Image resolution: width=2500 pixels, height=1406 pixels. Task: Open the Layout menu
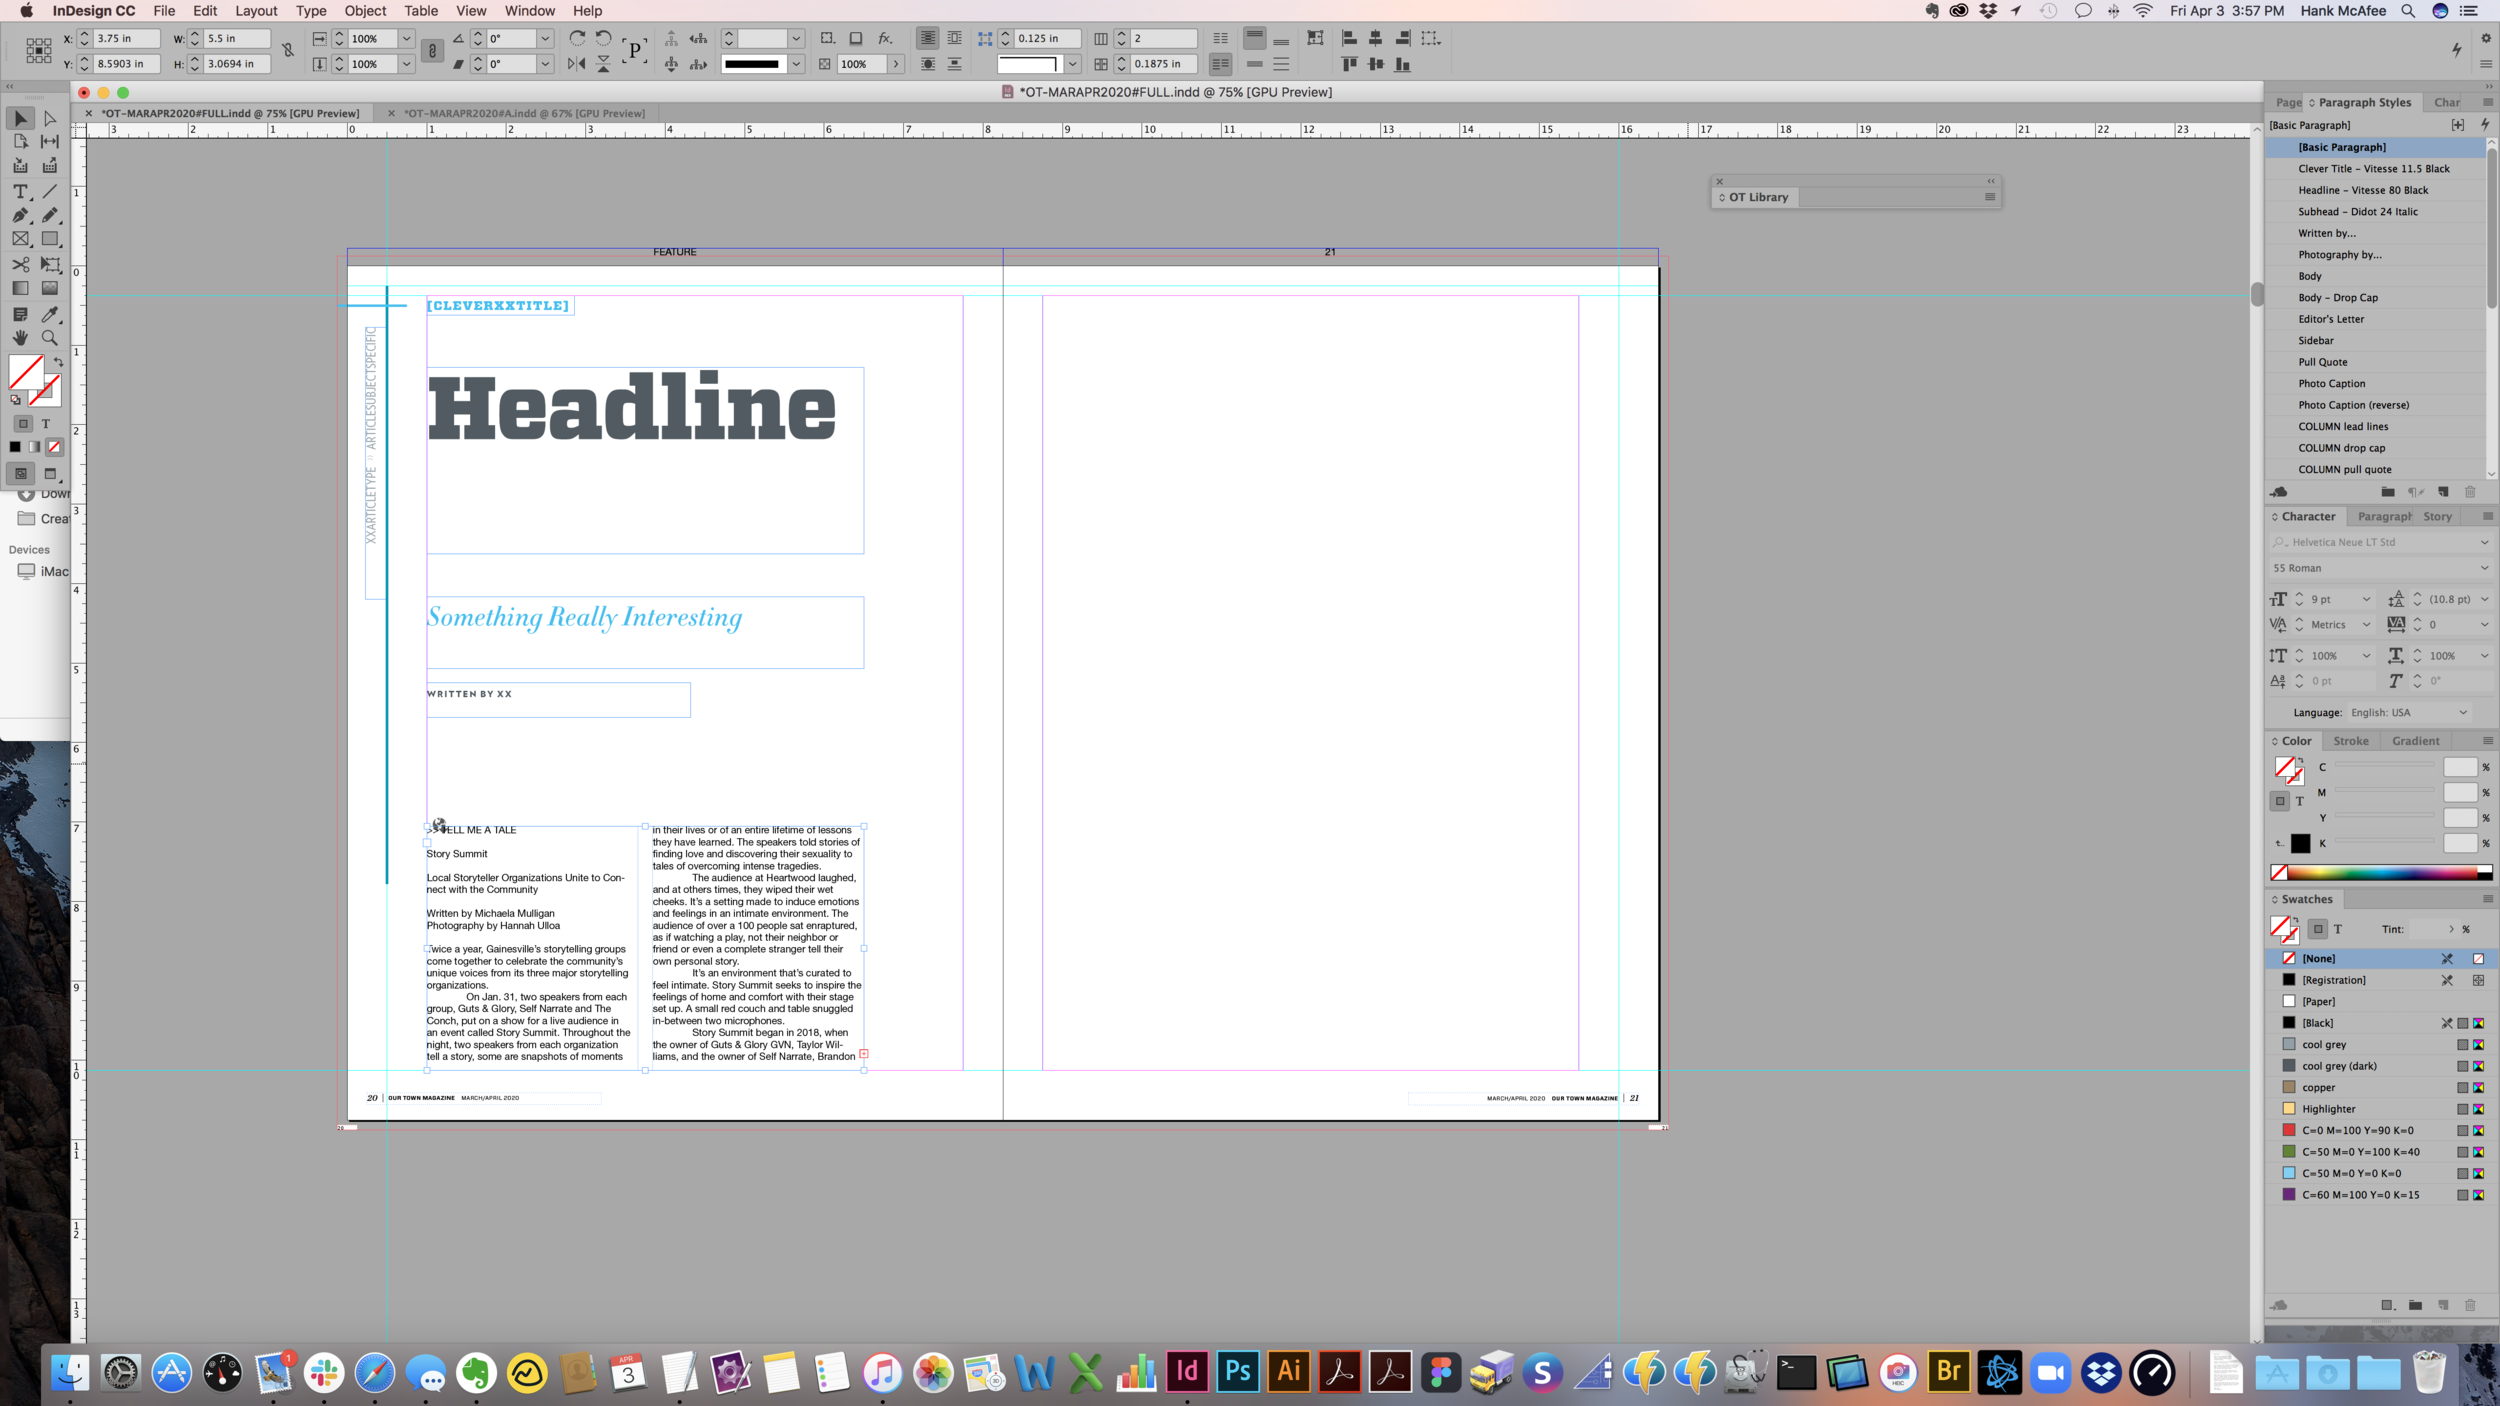click(x=256, y=11)
